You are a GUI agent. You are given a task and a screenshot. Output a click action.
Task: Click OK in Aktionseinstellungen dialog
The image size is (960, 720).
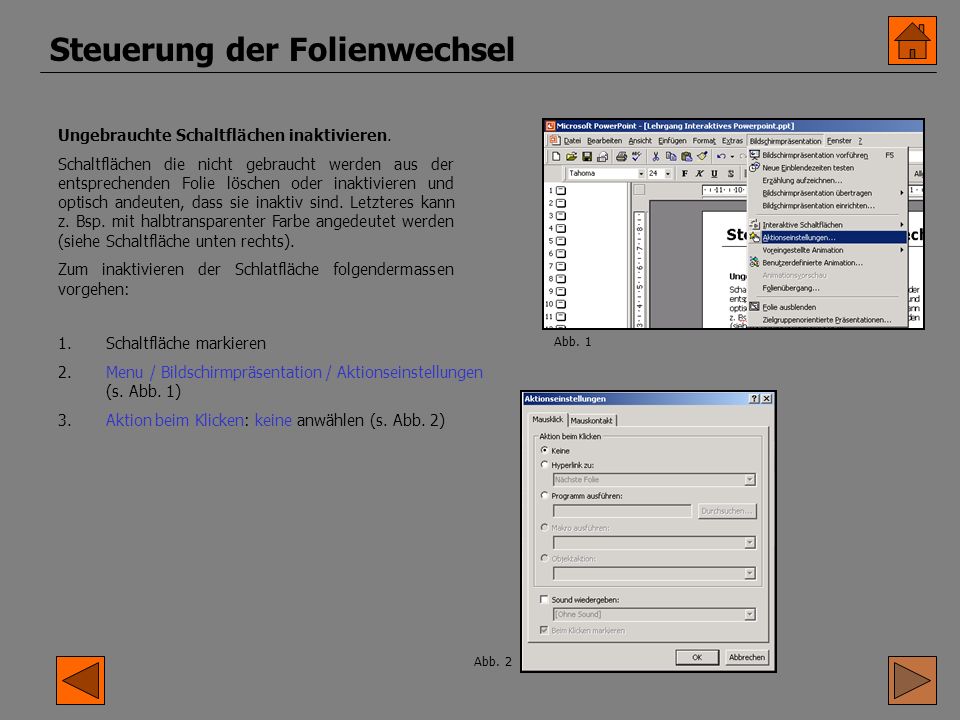click(x=697, y=658)
